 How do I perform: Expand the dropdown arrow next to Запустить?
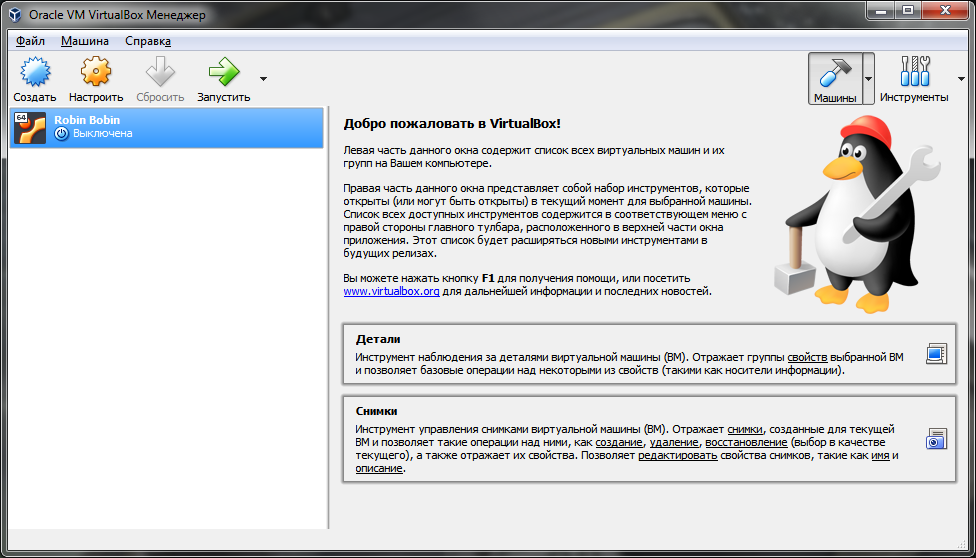pos(263,79)
